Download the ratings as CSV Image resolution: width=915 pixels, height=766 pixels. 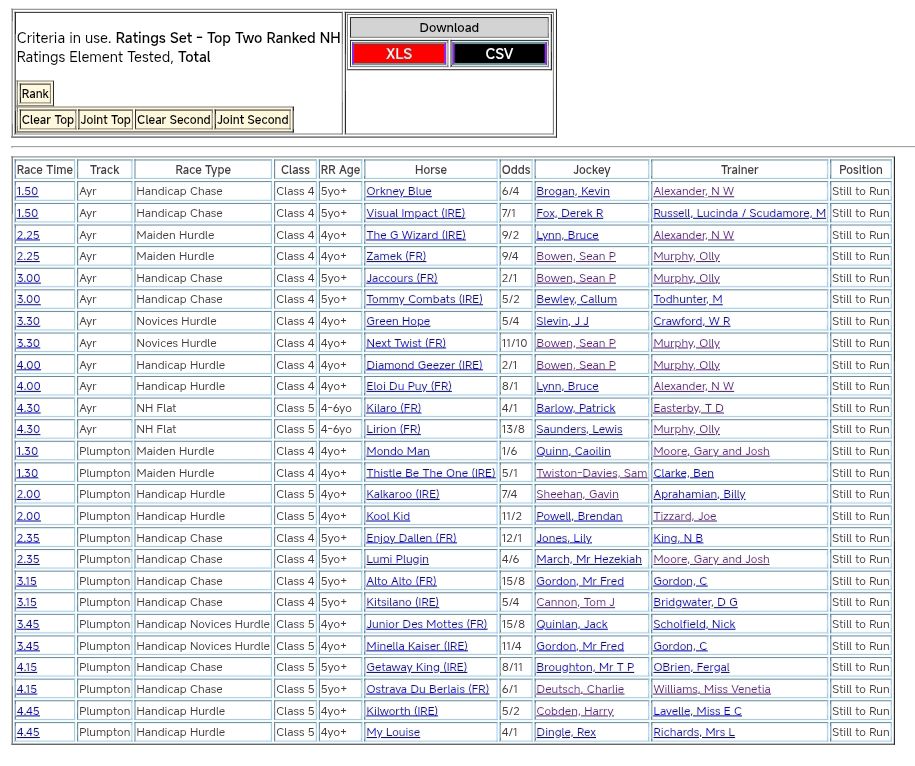tap(499, 54)
